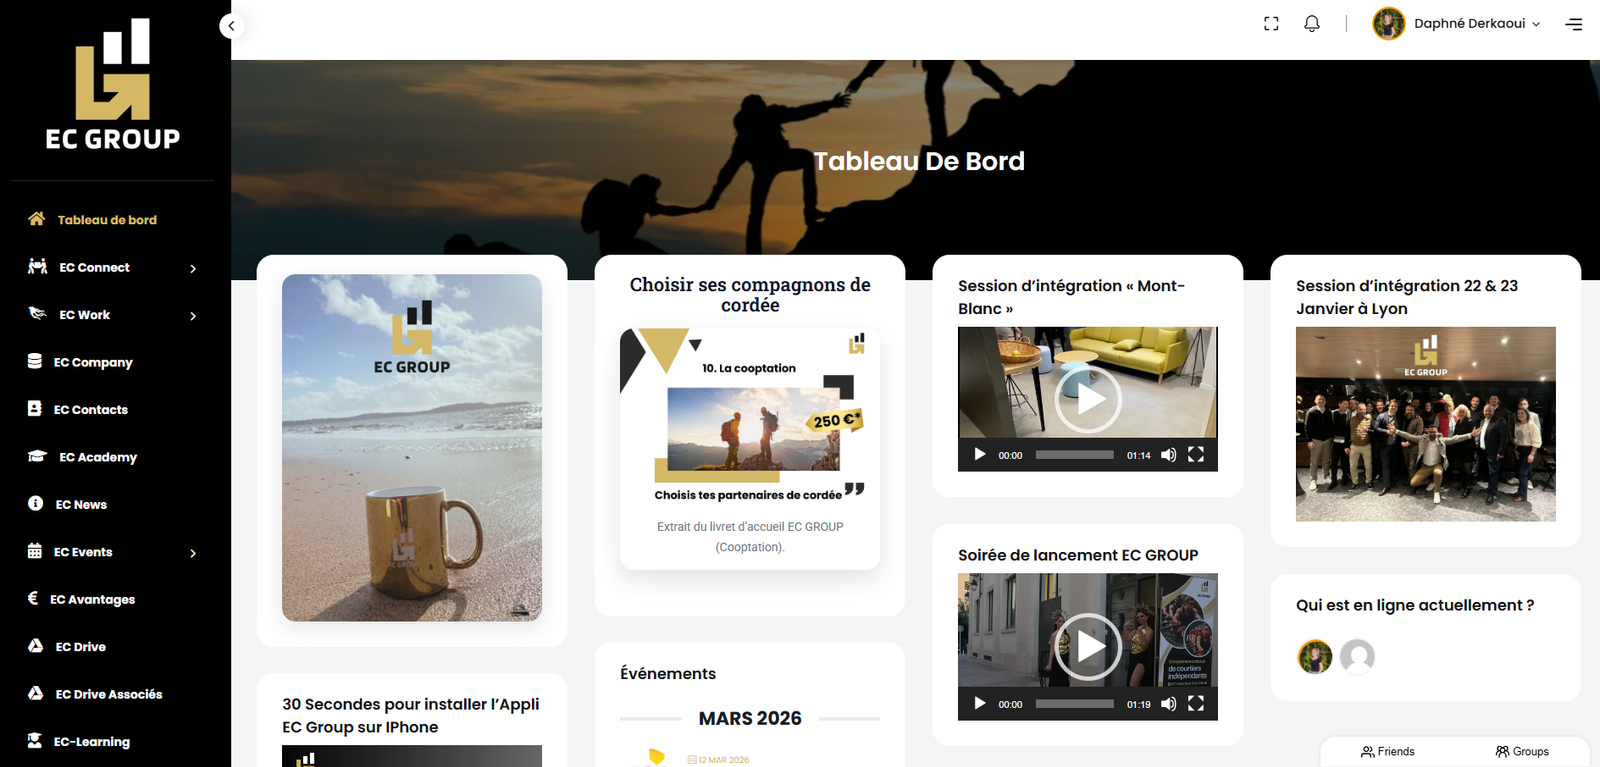
Task: Click the EC News info icon
Action: 36,503
